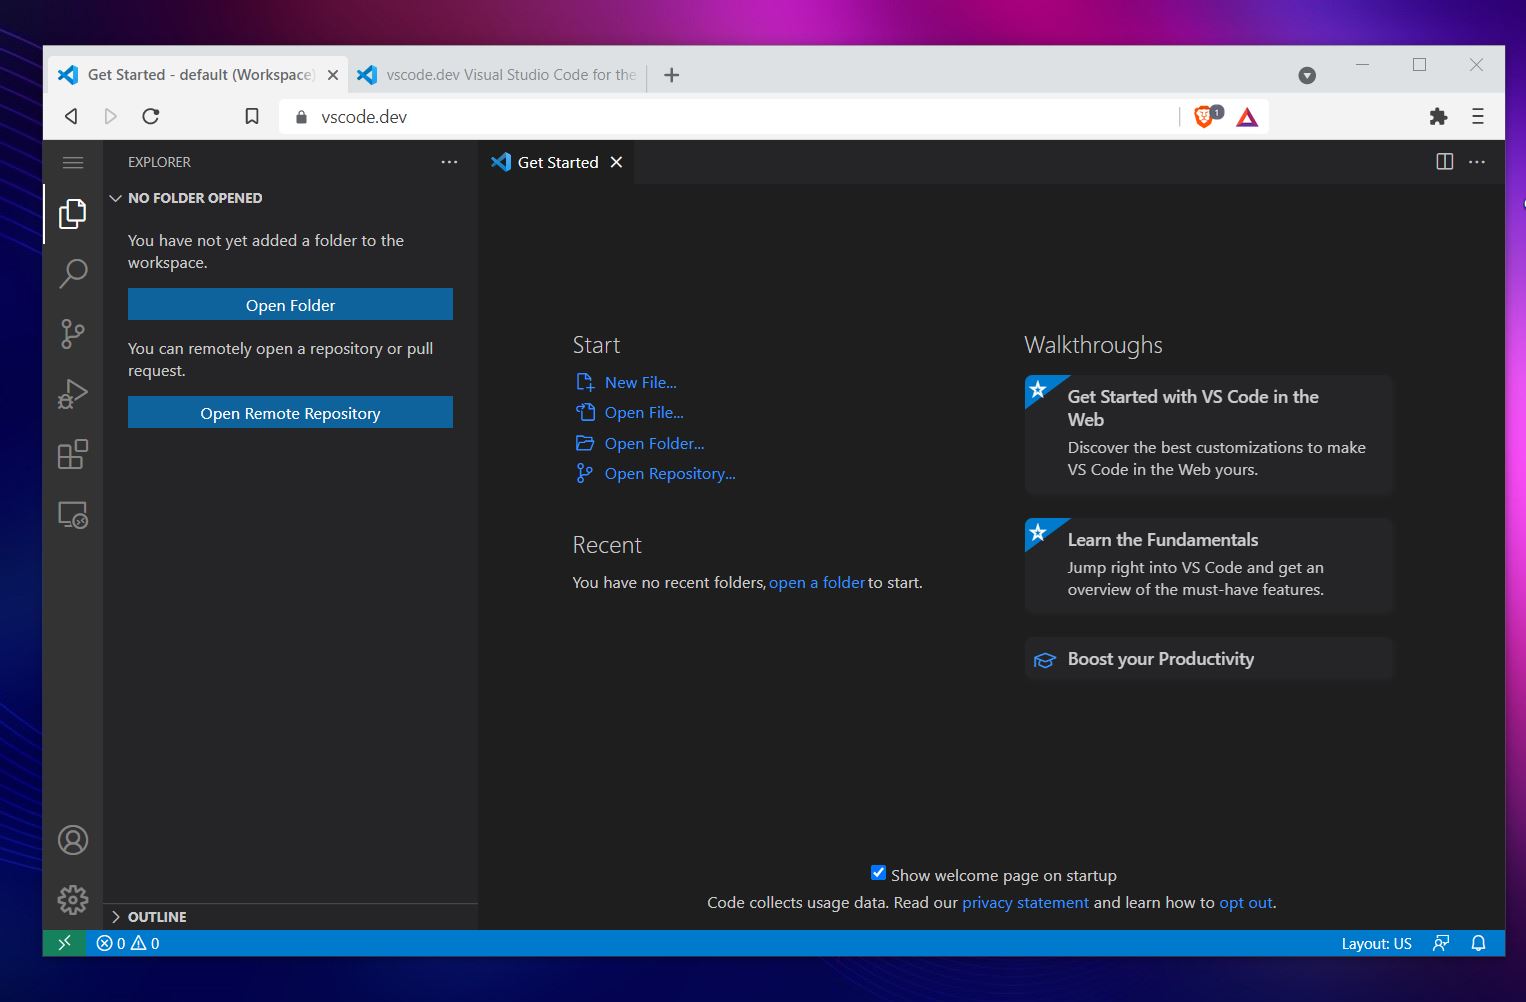
Task: Click the feedback icon in status bar
Action: [x=1441, y=943]
